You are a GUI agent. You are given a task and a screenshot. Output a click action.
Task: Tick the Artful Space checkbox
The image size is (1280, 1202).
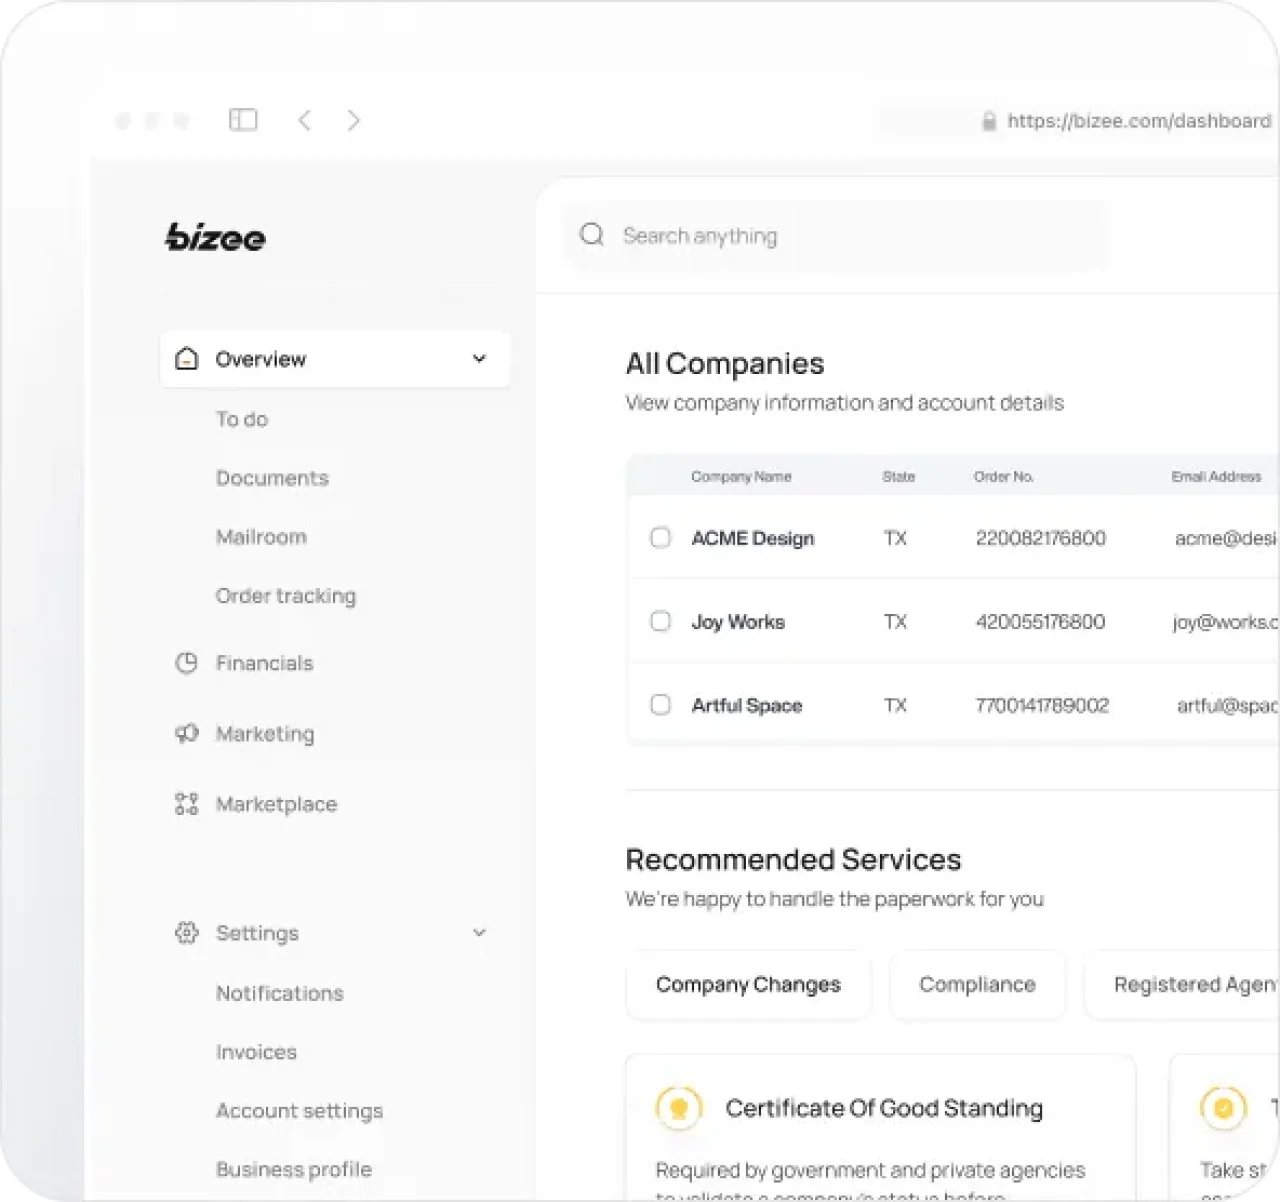[660, 705]
